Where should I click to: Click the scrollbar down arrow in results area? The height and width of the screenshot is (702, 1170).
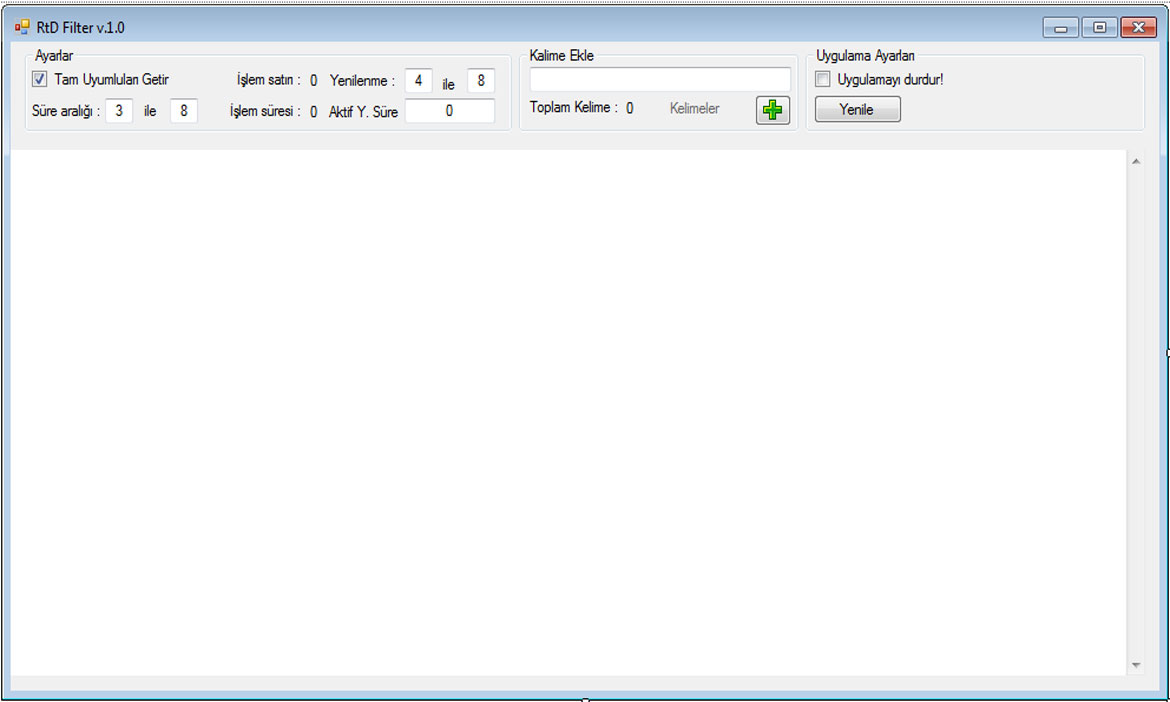pos(1136,665)
